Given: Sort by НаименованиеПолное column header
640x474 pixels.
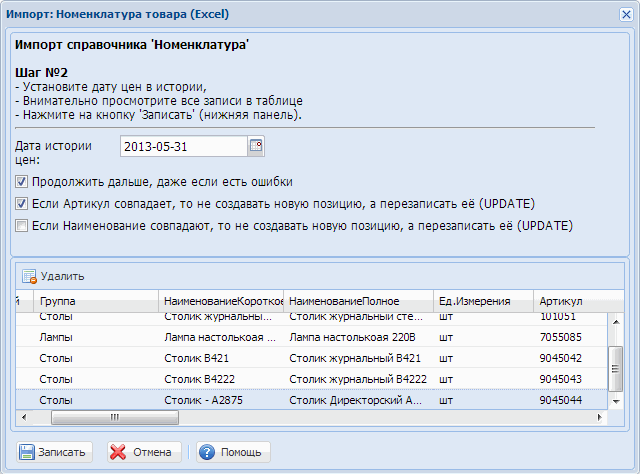Looking at the screenshot, I should coord(358,301).
